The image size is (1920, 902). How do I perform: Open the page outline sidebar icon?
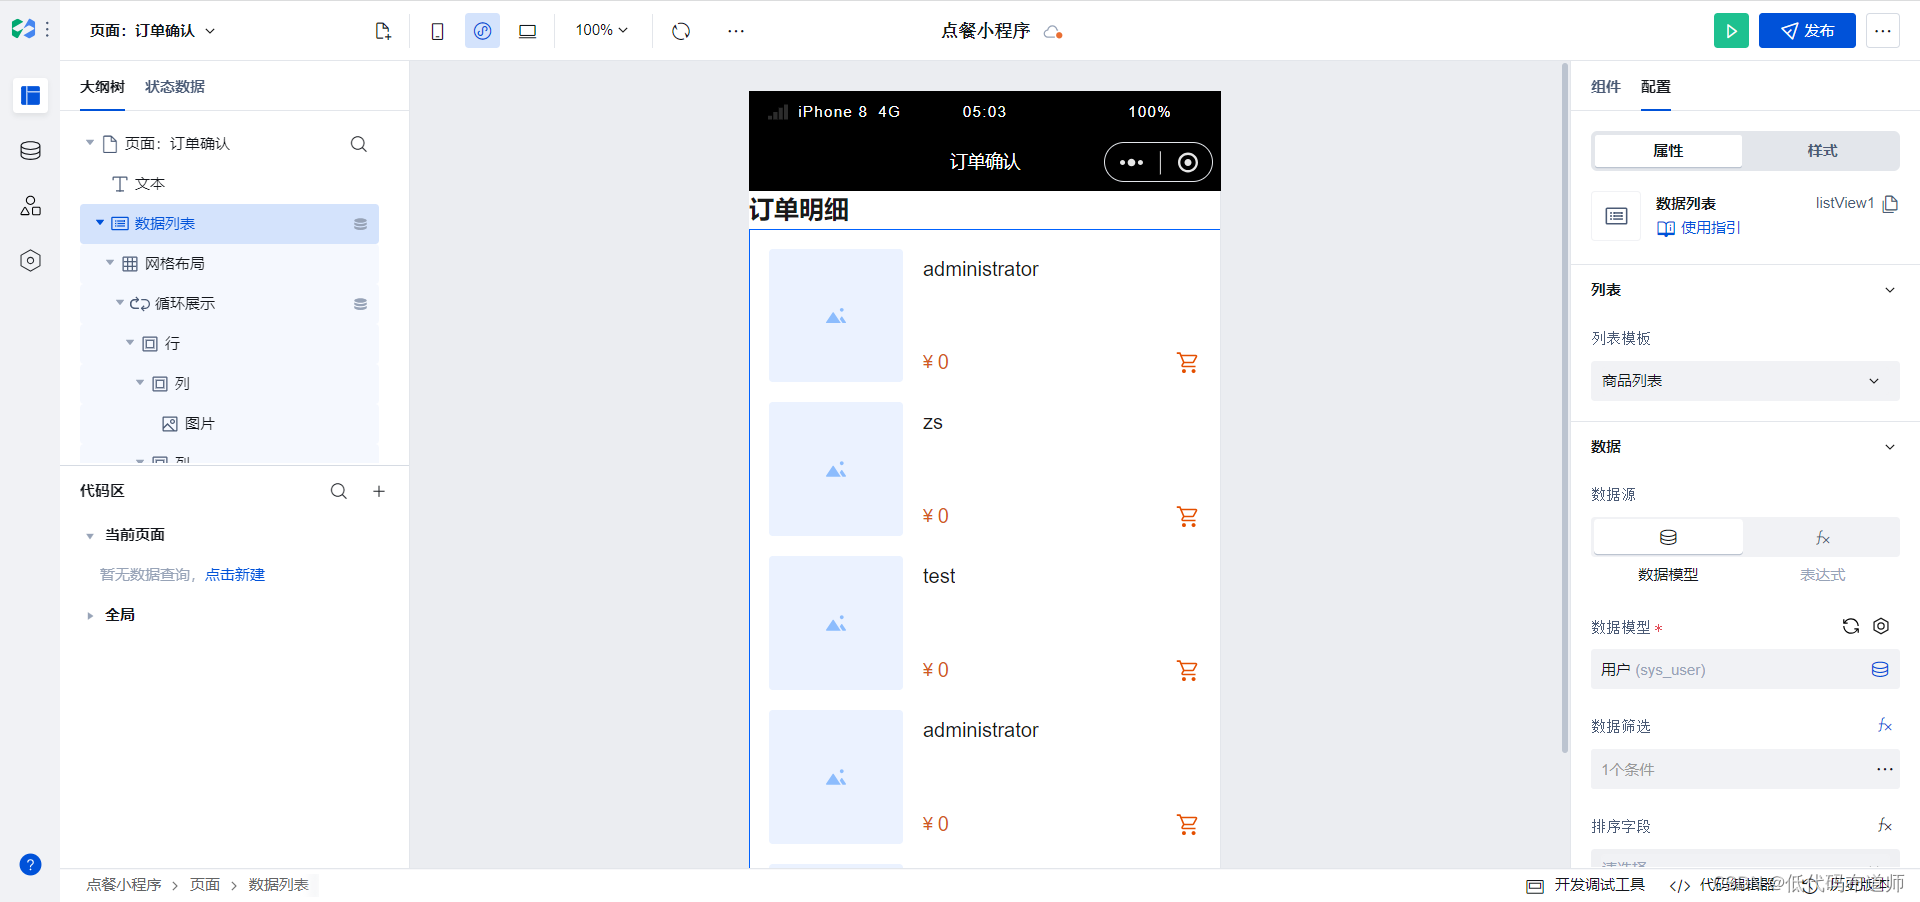pos(31,95)
